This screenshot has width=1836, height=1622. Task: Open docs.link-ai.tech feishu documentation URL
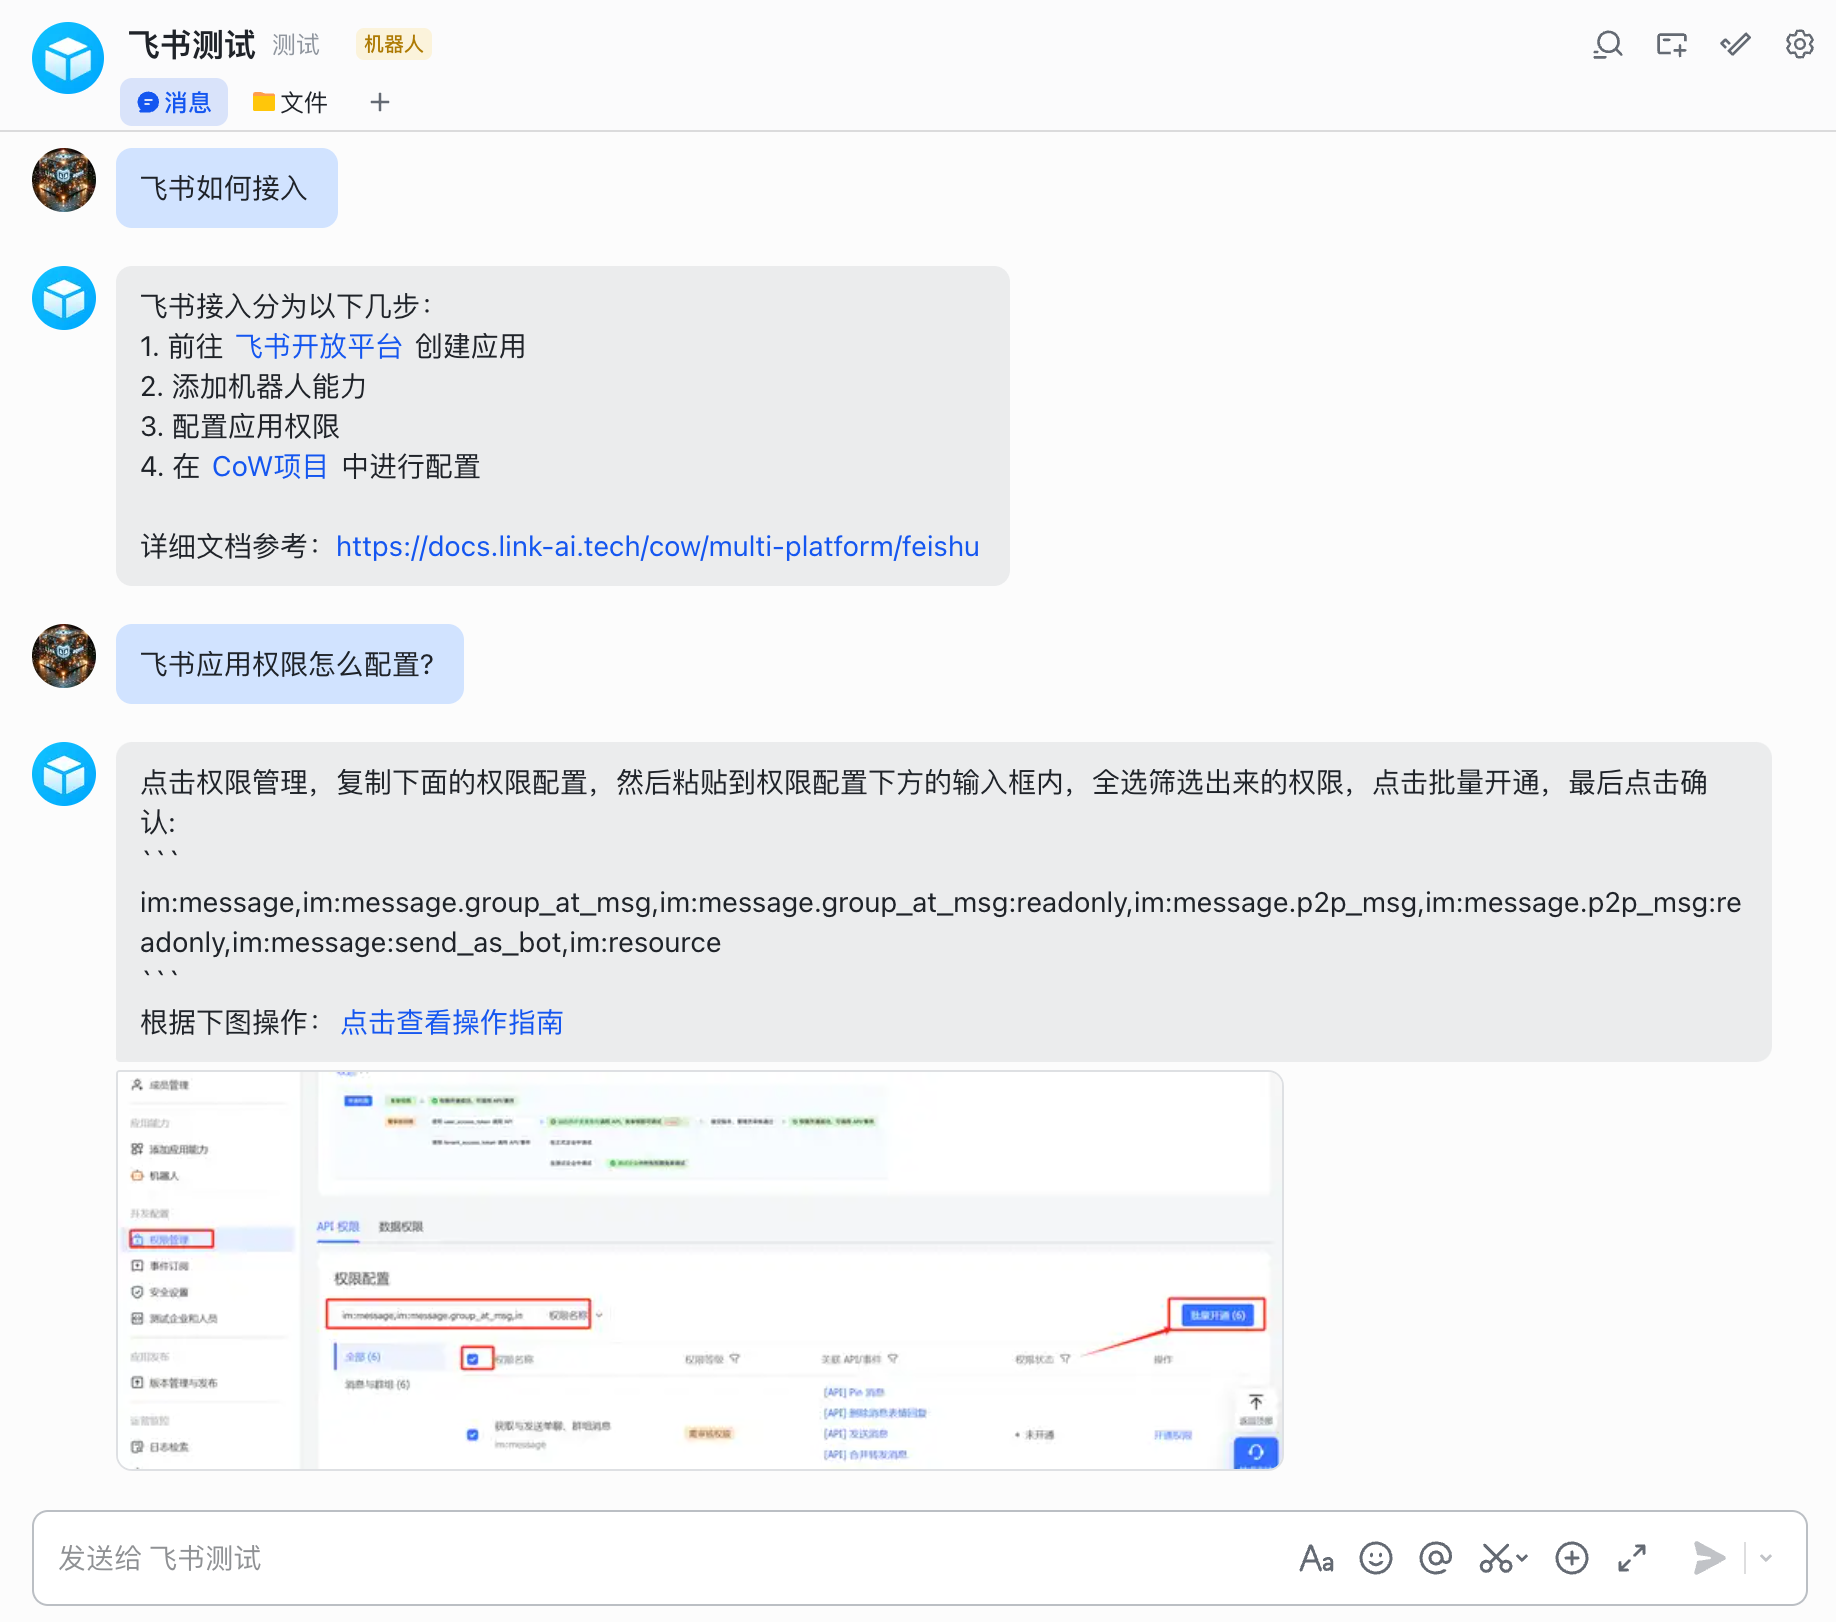point(657,546)
